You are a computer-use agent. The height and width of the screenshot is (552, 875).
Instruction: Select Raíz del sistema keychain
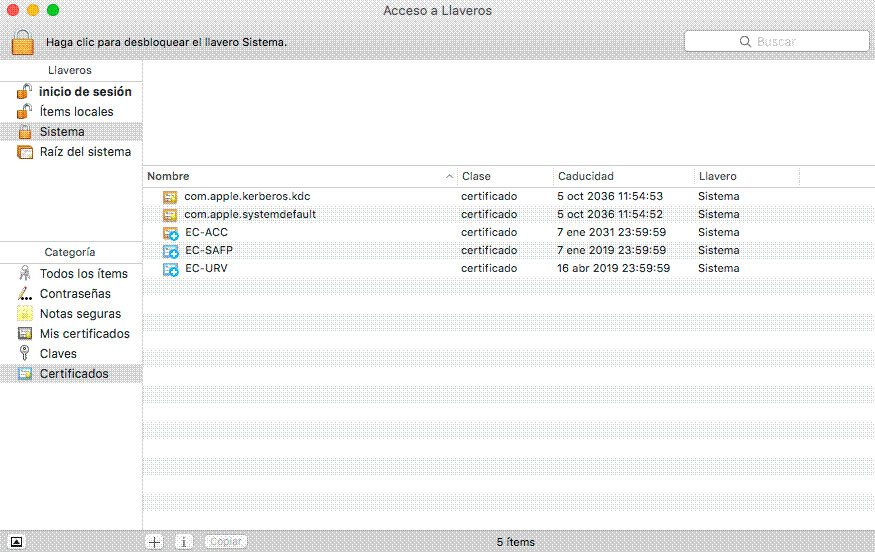tap(85, 152)
